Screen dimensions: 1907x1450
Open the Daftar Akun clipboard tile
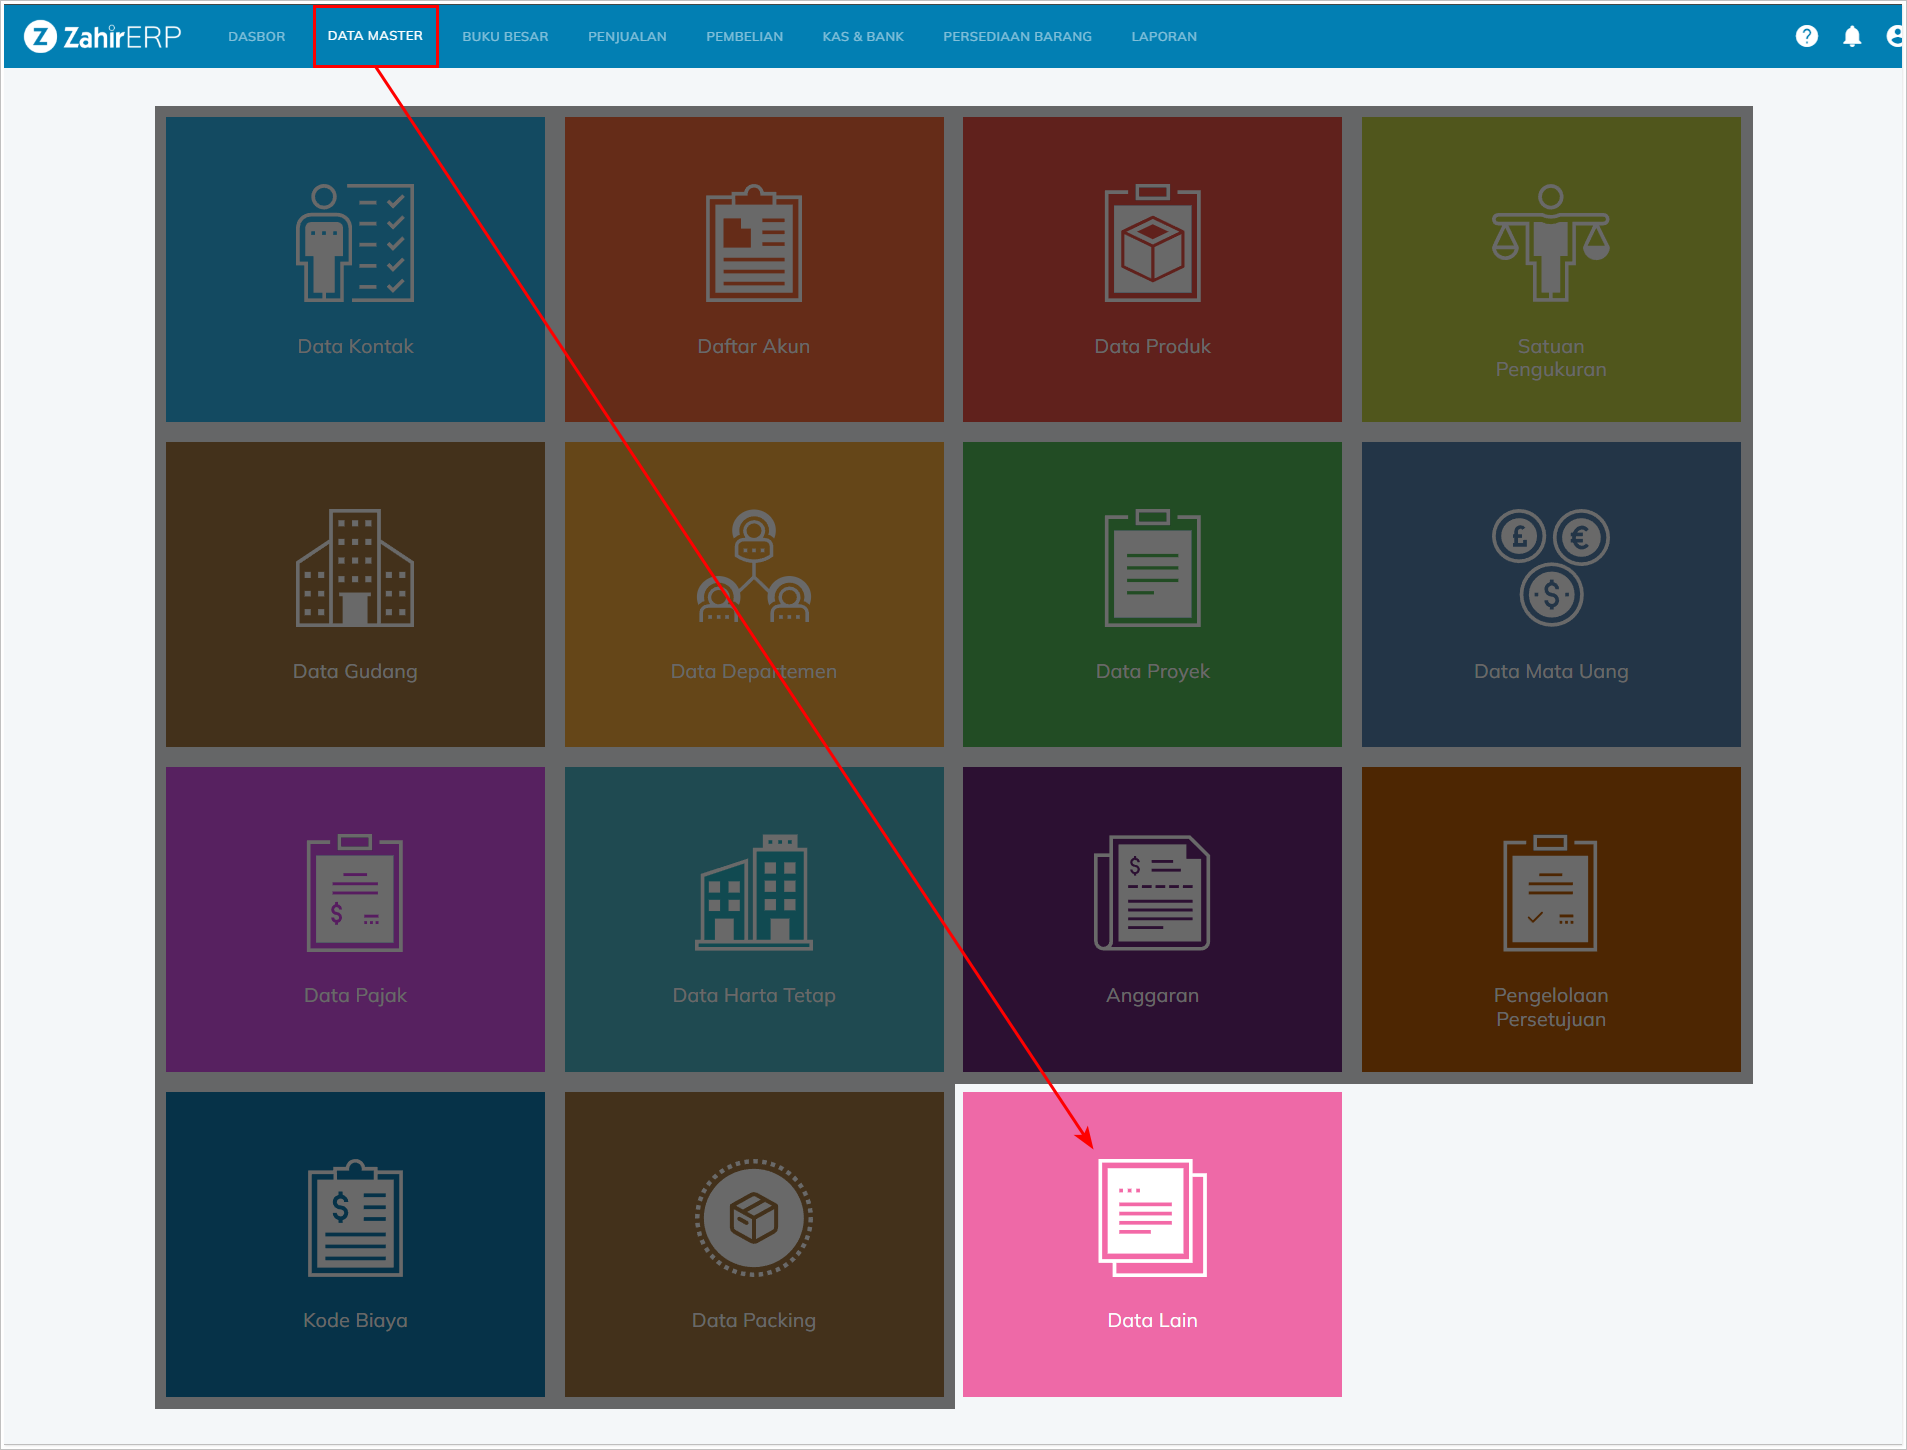(x=753, y=269)
